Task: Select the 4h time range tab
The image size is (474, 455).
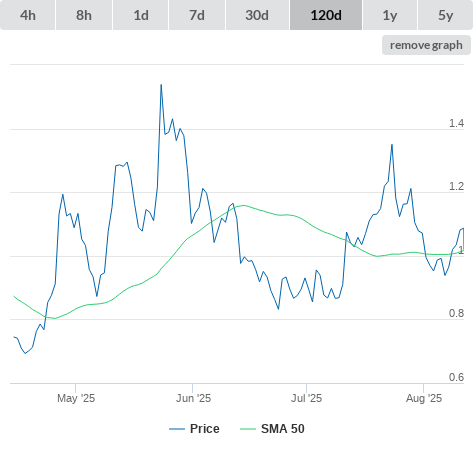Action: coord(28,15)
